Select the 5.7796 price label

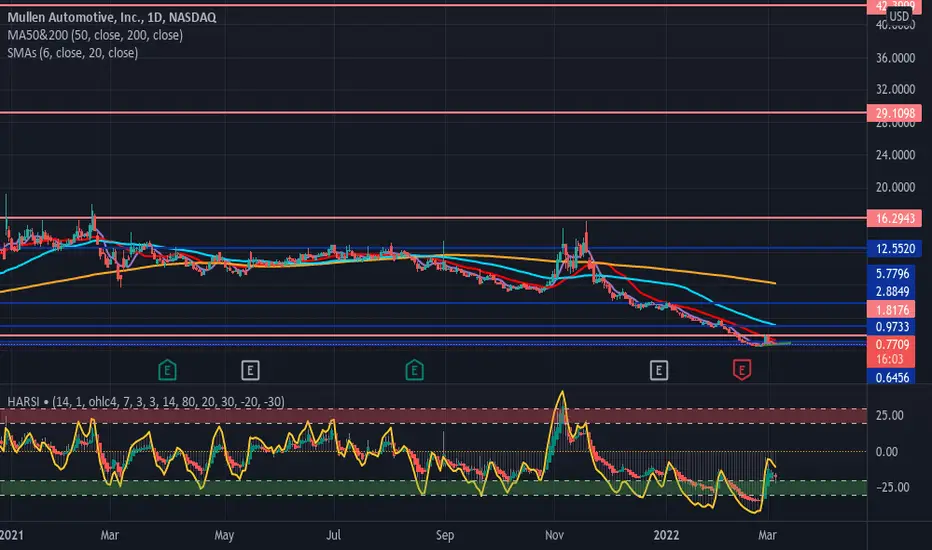pos(892,274)
